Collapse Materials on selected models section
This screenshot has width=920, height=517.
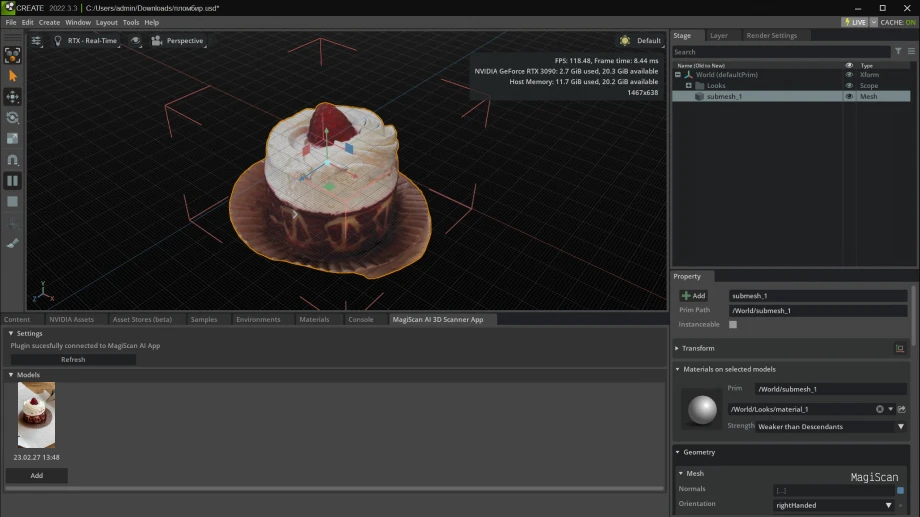coord(677,369)
